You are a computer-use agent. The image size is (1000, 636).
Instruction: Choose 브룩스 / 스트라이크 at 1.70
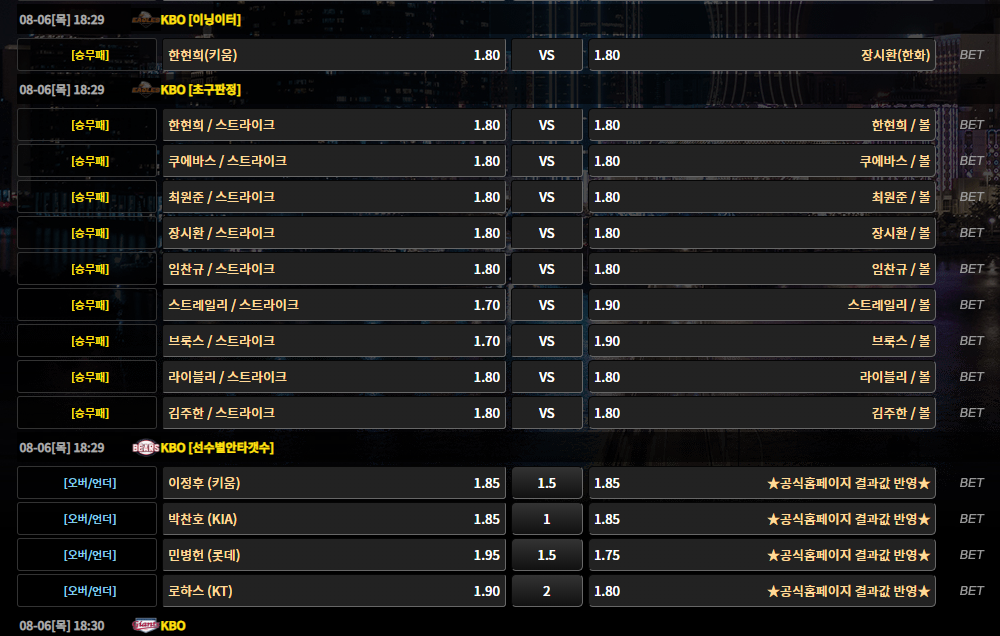pos(334,341)
